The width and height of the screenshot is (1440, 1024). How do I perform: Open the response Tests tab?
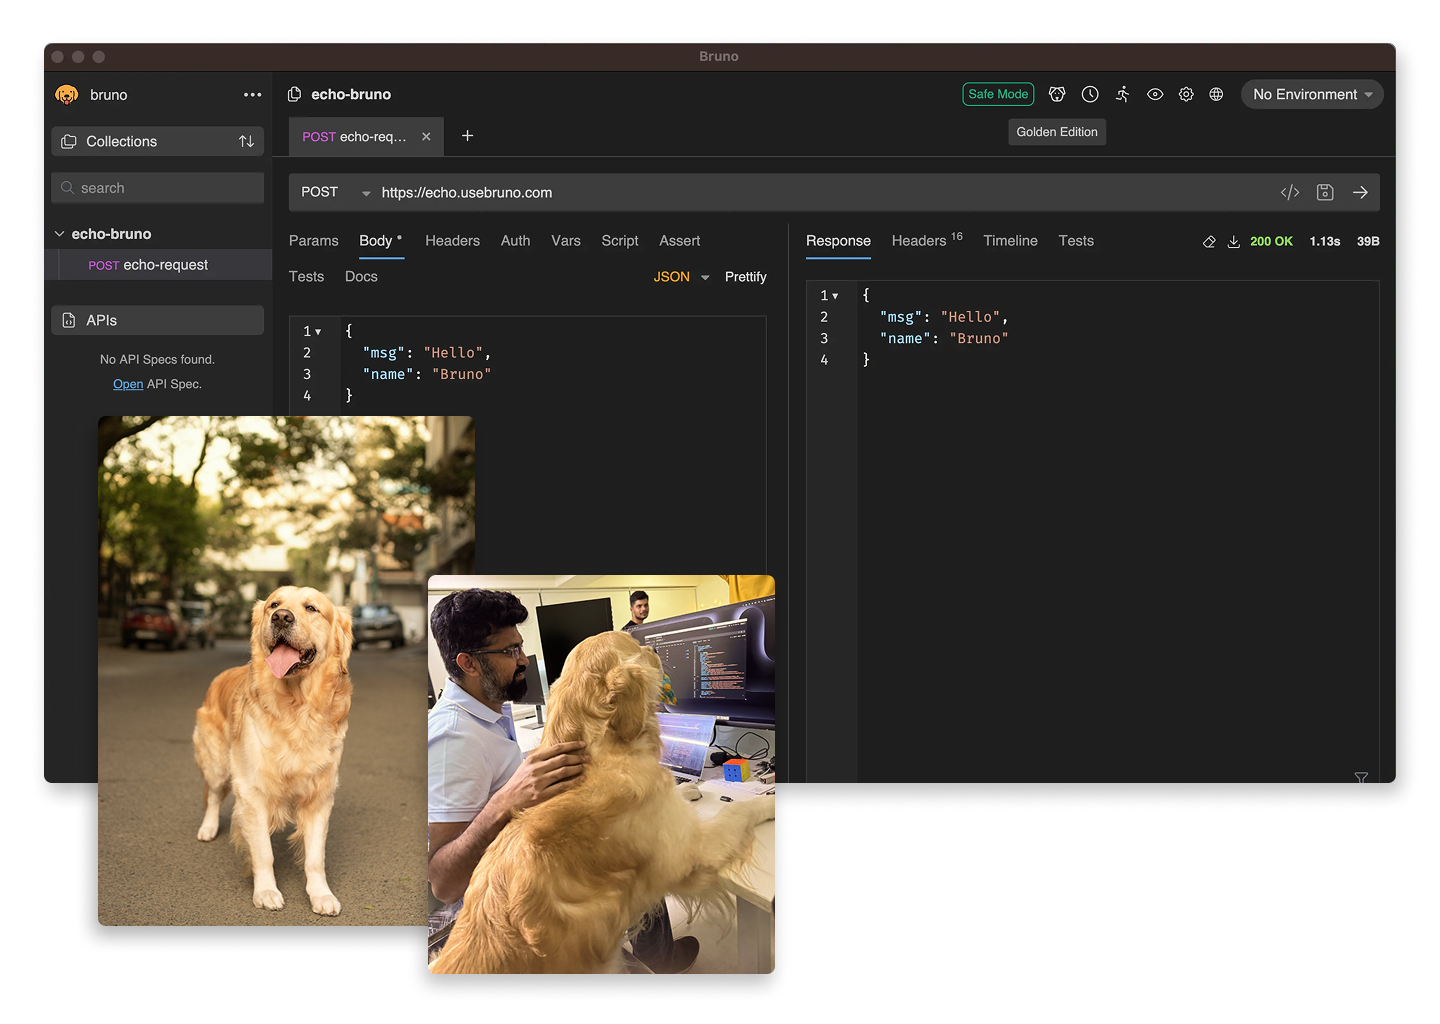pos(1076,241)
